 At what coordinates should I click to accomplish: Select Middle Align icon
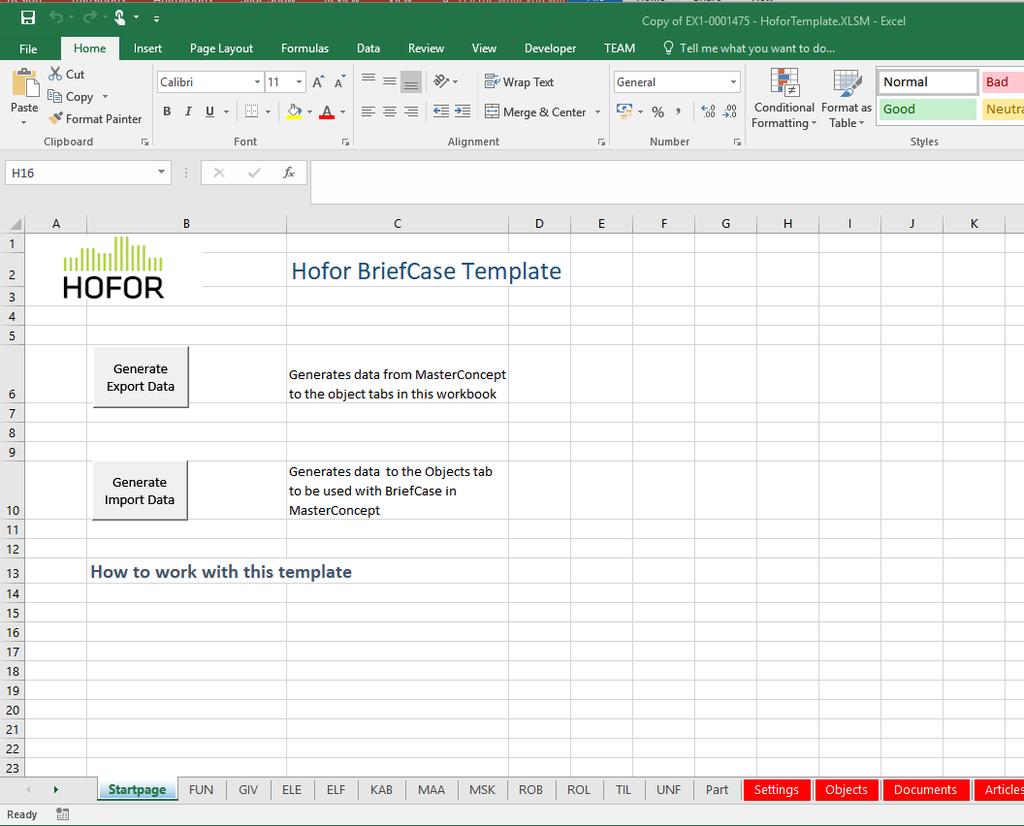pos(390,82)
